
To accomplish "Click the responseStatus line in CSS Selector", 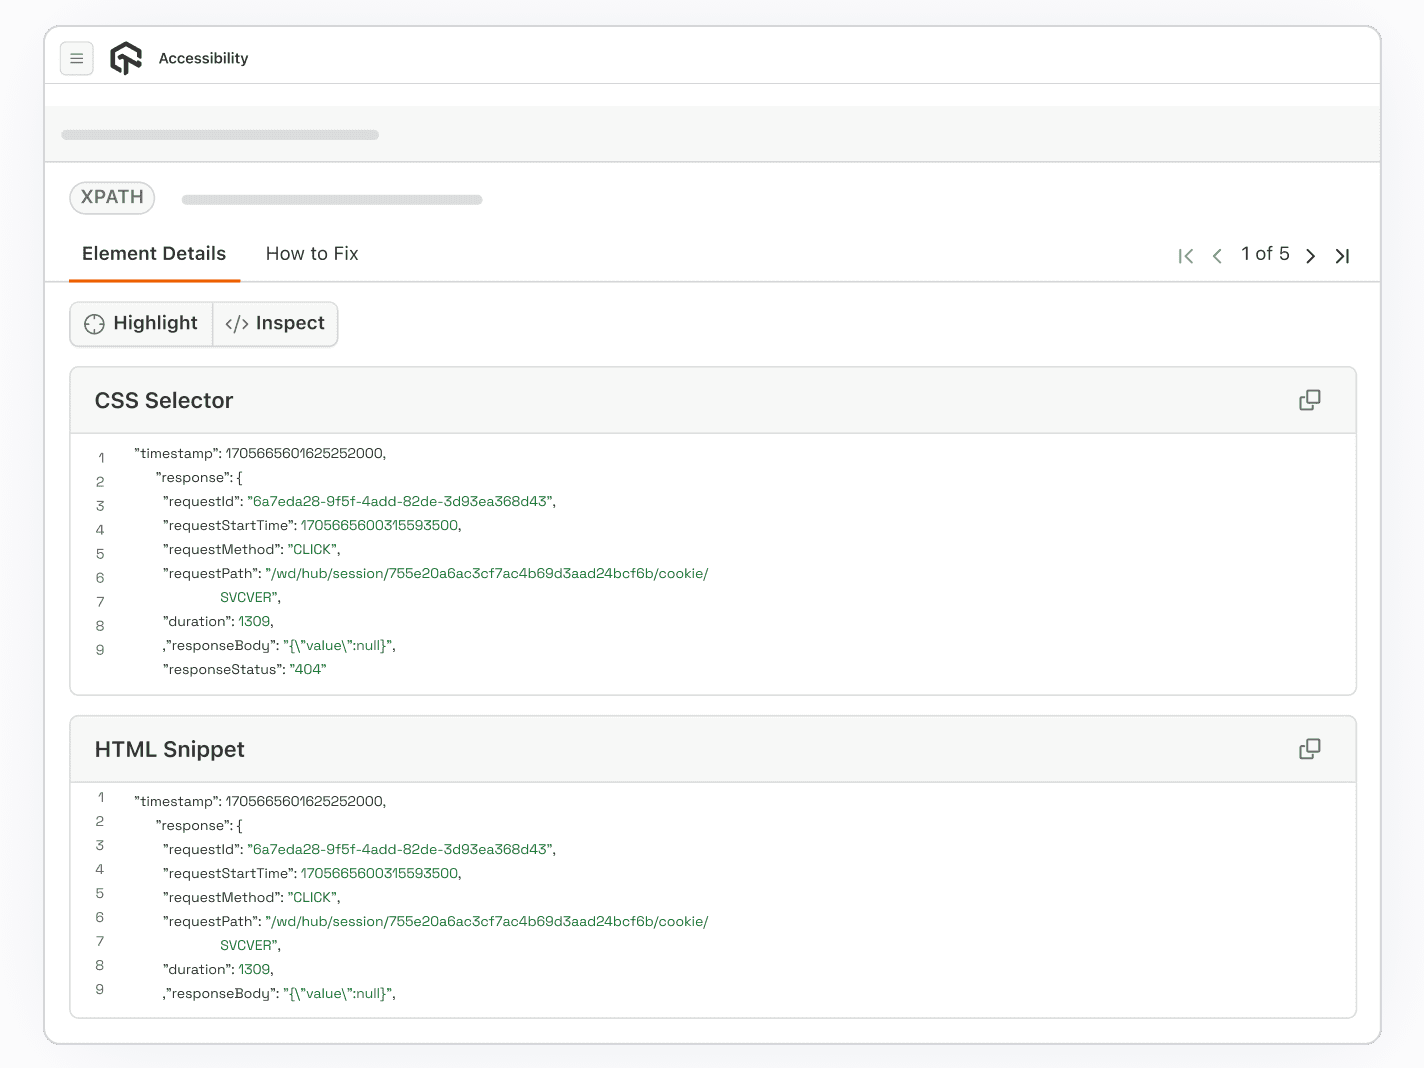I will pyautogui.click(x=245, y=669).
